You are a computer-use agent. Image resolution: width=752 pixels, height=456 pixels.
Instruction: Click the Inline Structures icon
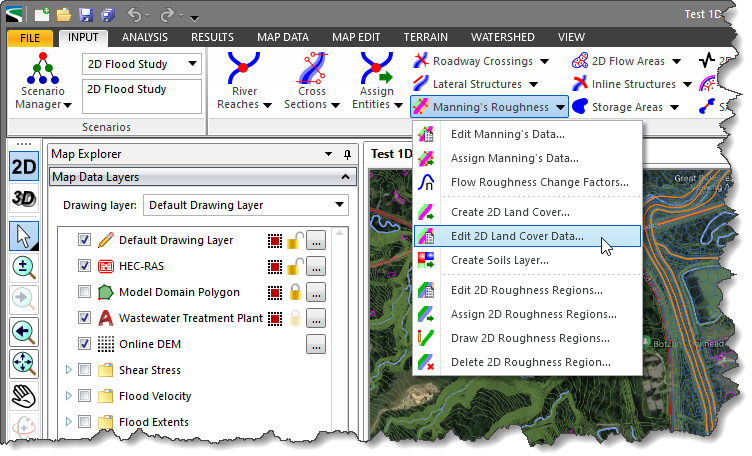tap(580, 83)
